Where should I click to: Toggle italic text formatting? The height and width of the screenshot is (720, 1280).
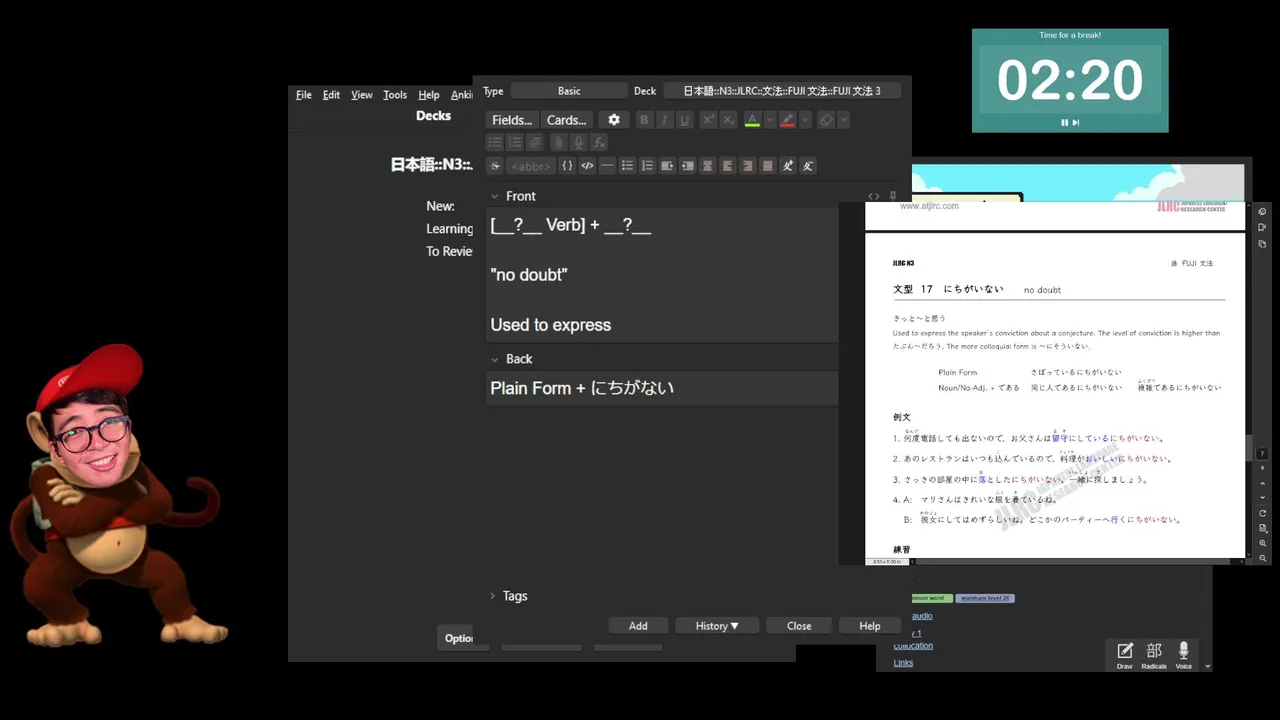pos(664,120)
